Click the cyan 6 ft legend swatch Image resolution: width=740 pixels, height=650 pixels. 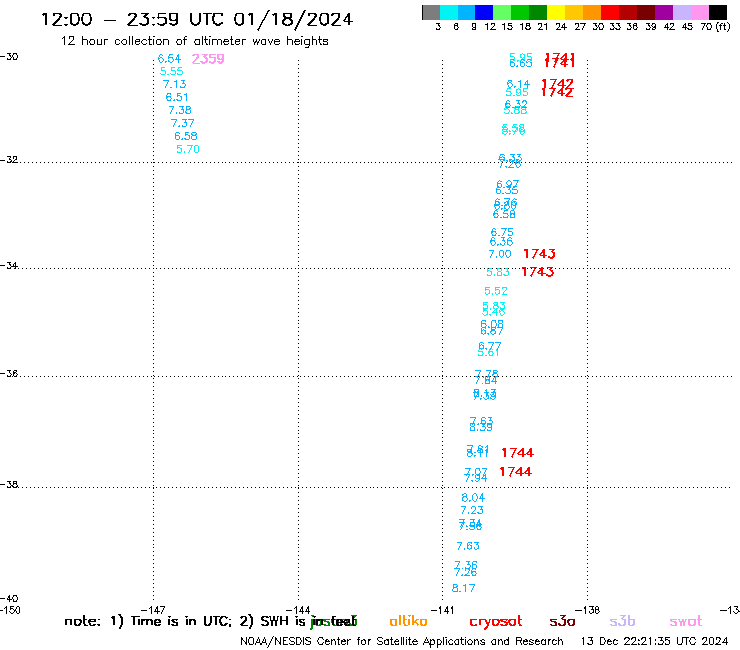coord(449,12)
